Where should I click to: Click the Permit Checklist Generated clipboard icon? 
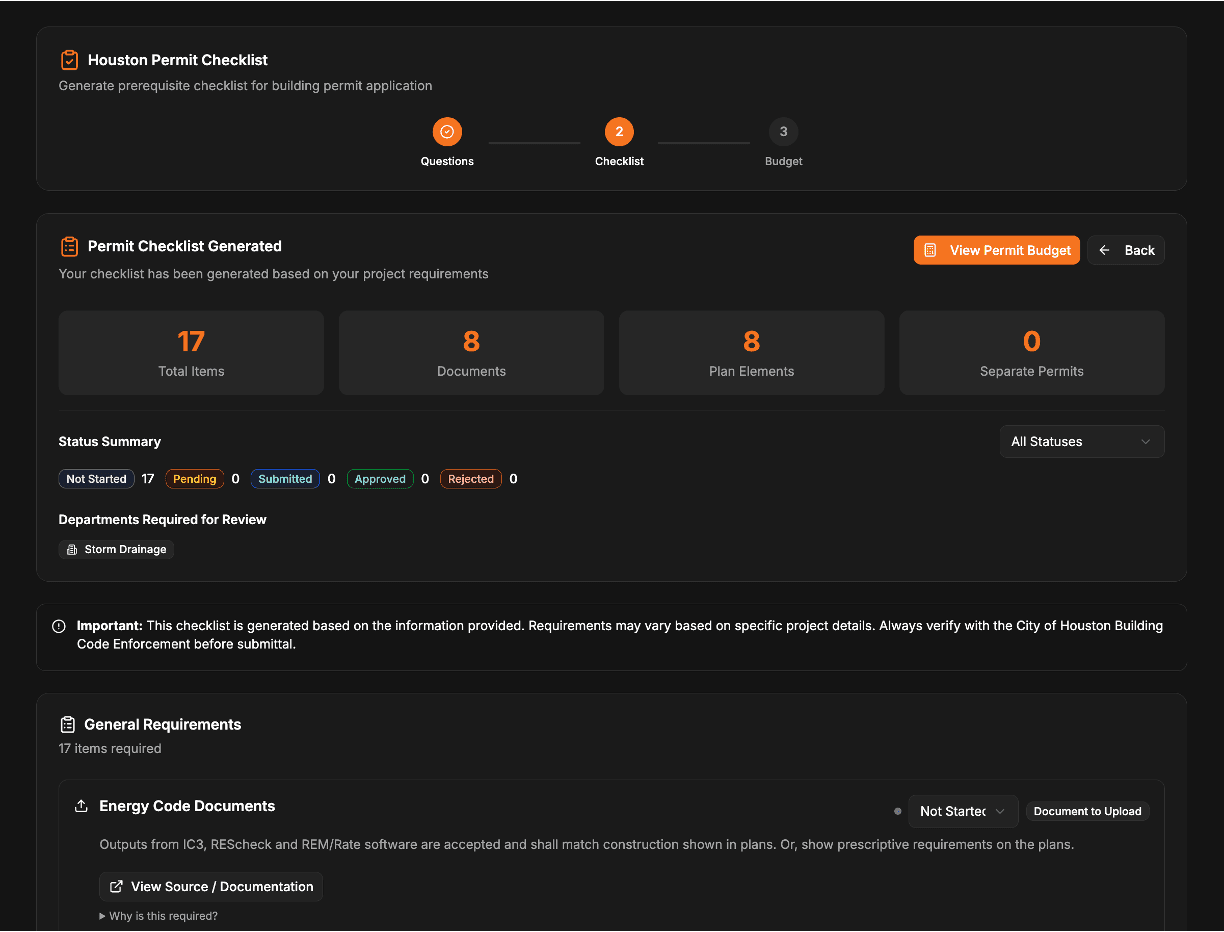point(69,246)
